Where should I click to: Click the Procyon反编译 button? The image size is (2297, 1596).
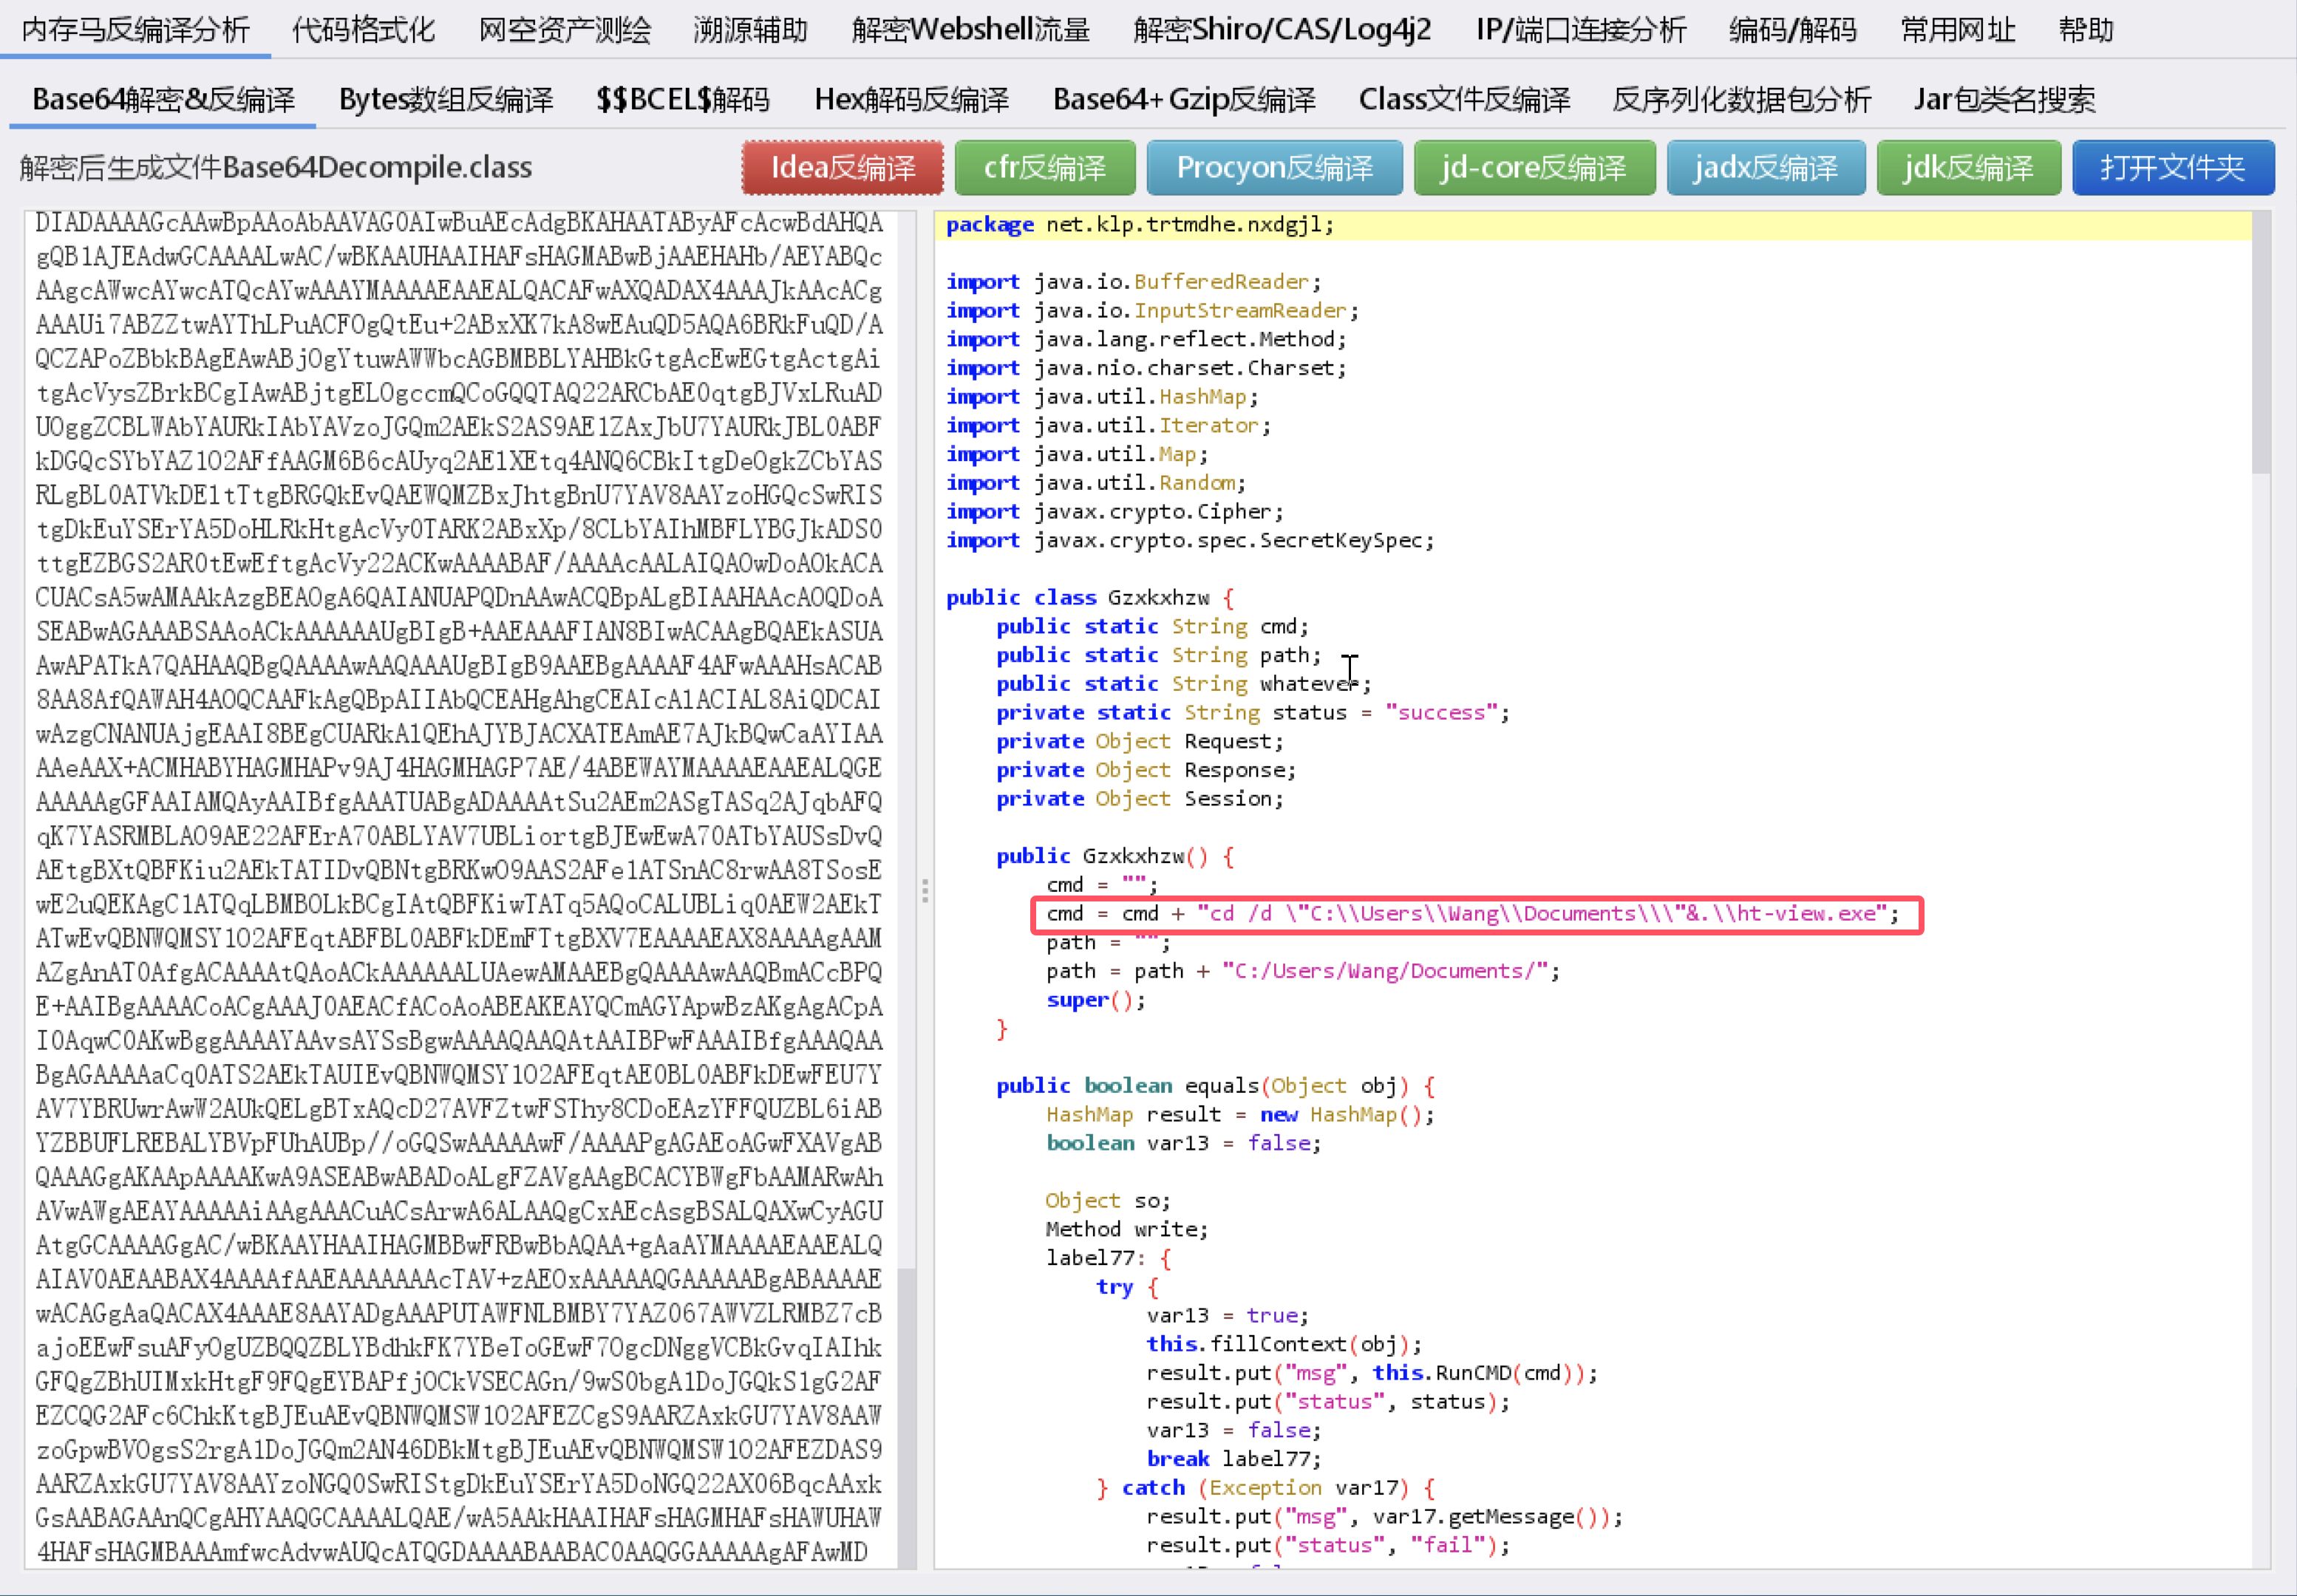pyautogui.click(x=1275, y=168)
